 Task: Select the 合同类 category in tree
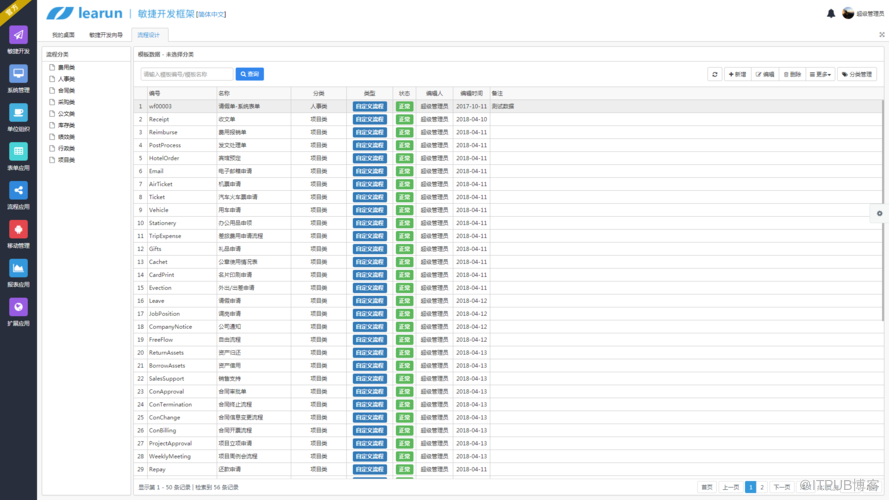tap(66, 91)
